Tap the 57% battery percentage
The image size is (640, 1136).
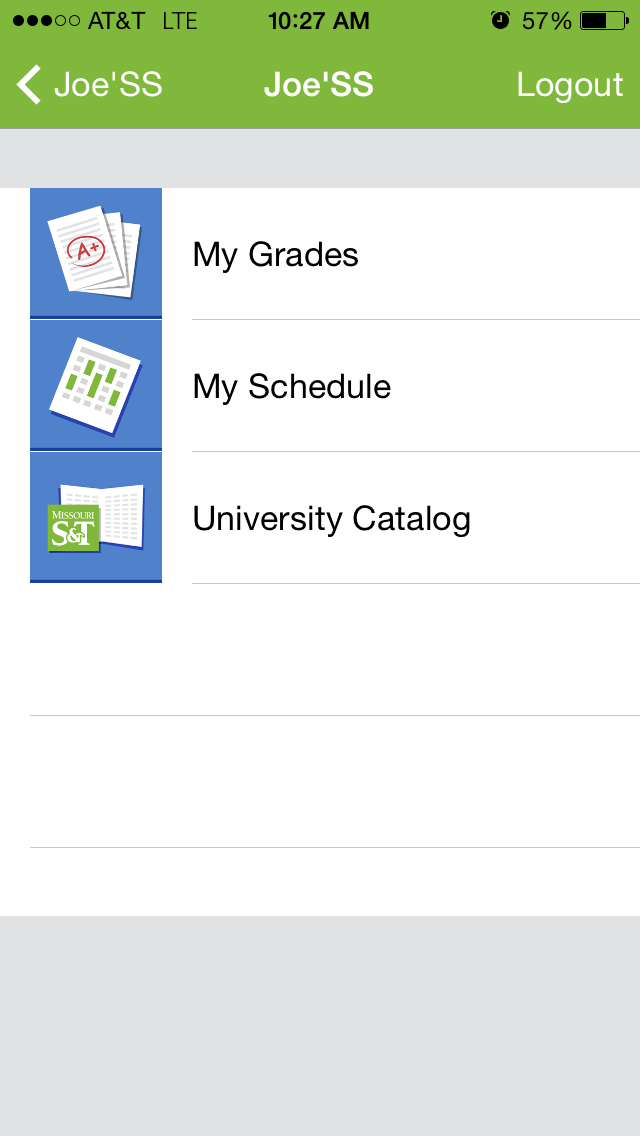coord(546,21)
